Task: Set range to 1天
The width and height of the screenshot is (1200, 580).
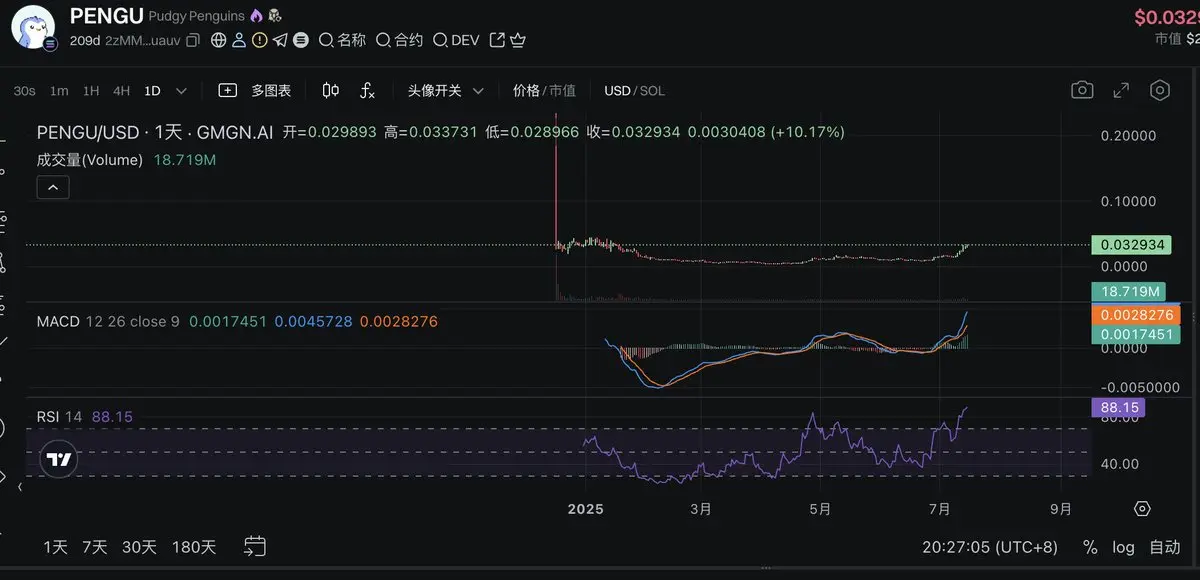Action: tap(55, 547)
